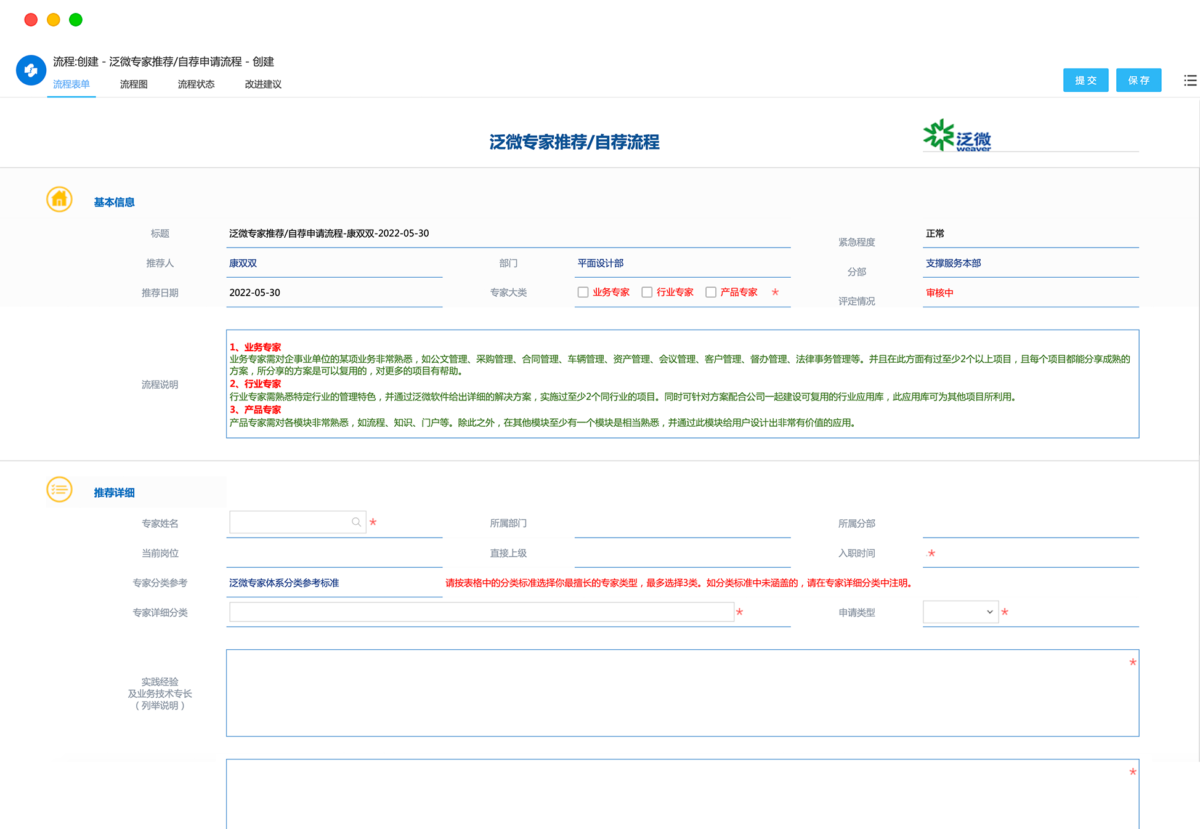Click the 推荐日期 value 2022-05-30
Screen dimensions: 1200x829
[x=255, y=293]
